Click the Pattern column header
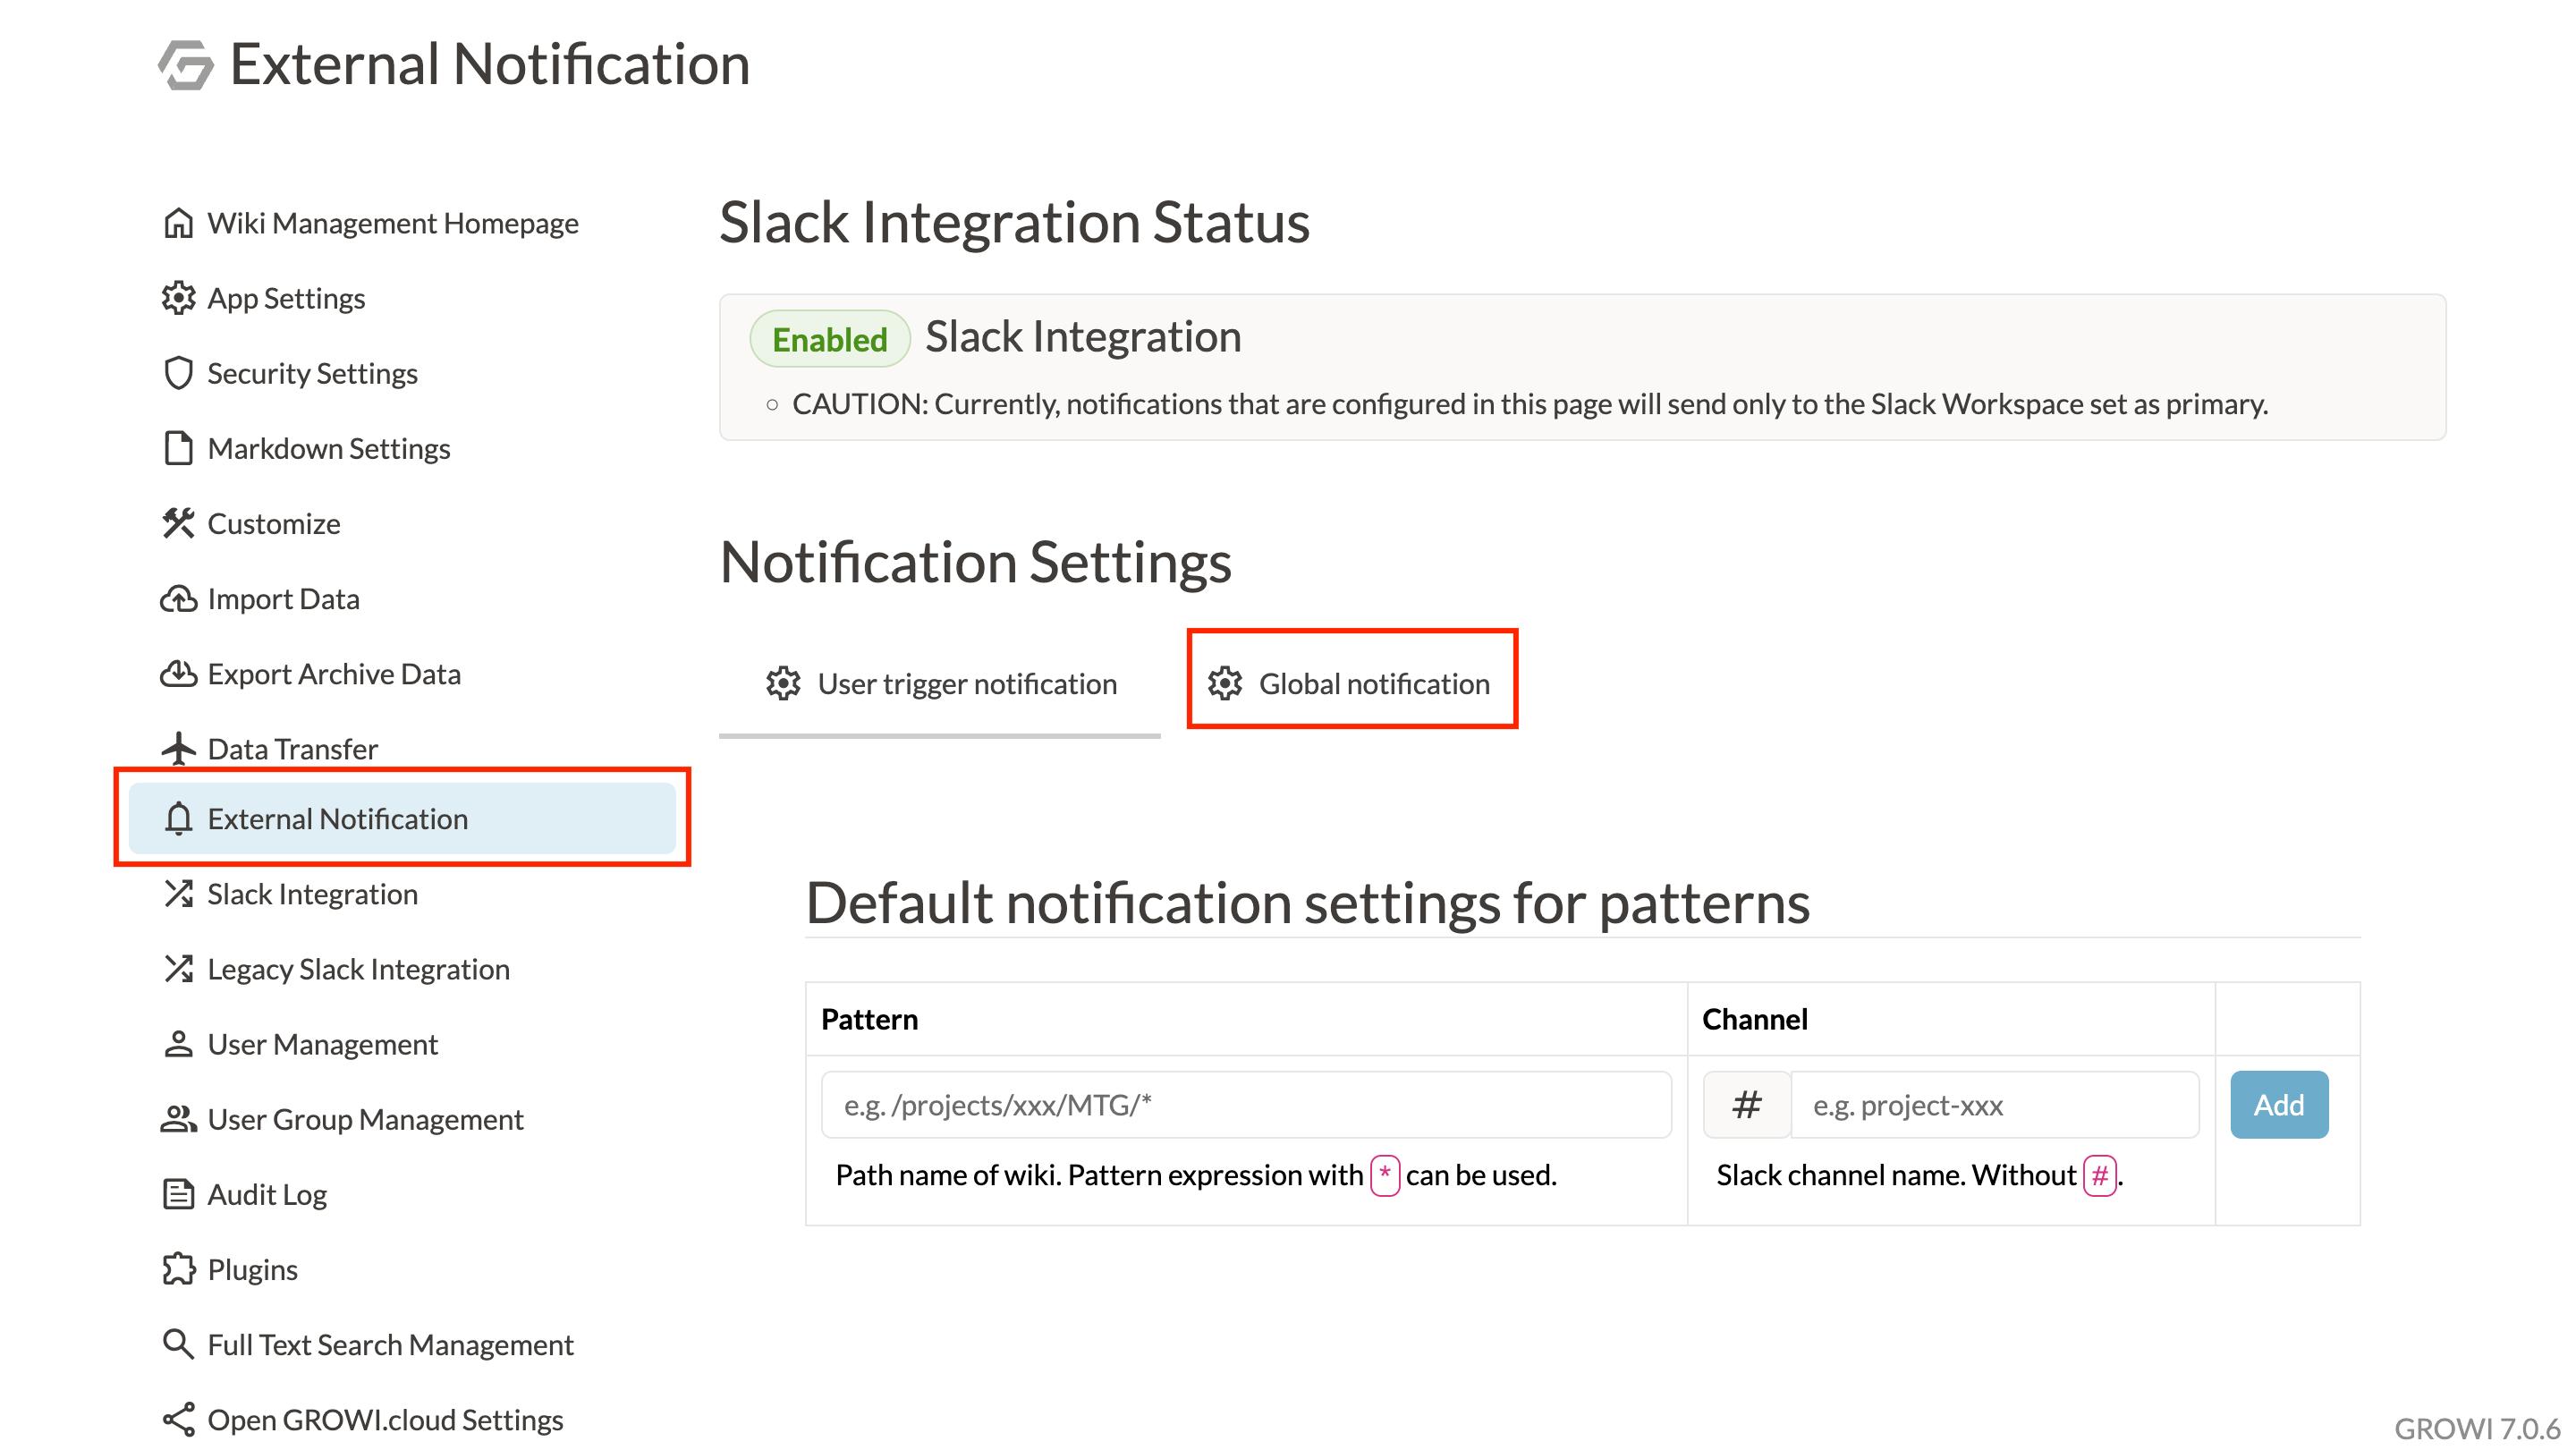 869,1019
